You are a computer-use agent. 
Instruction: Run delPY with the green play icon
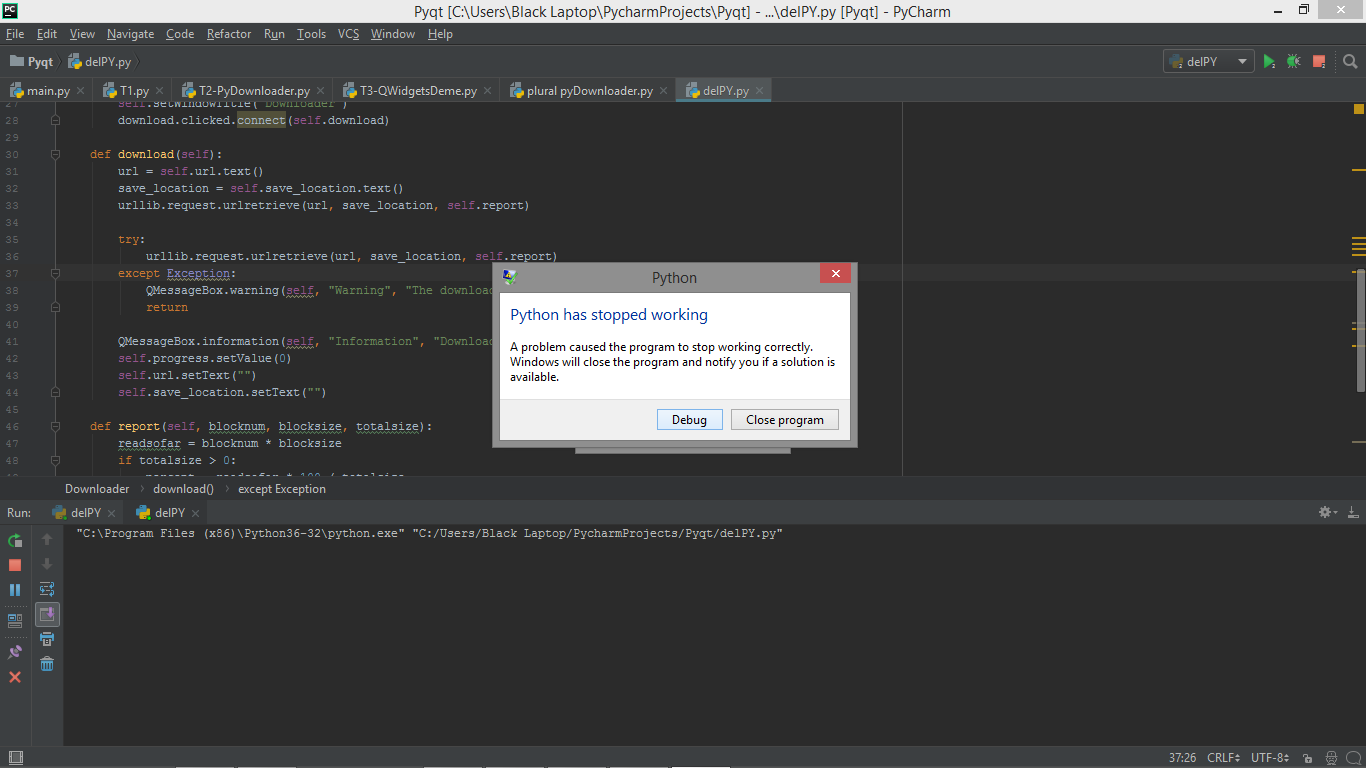coord(1269,62)
